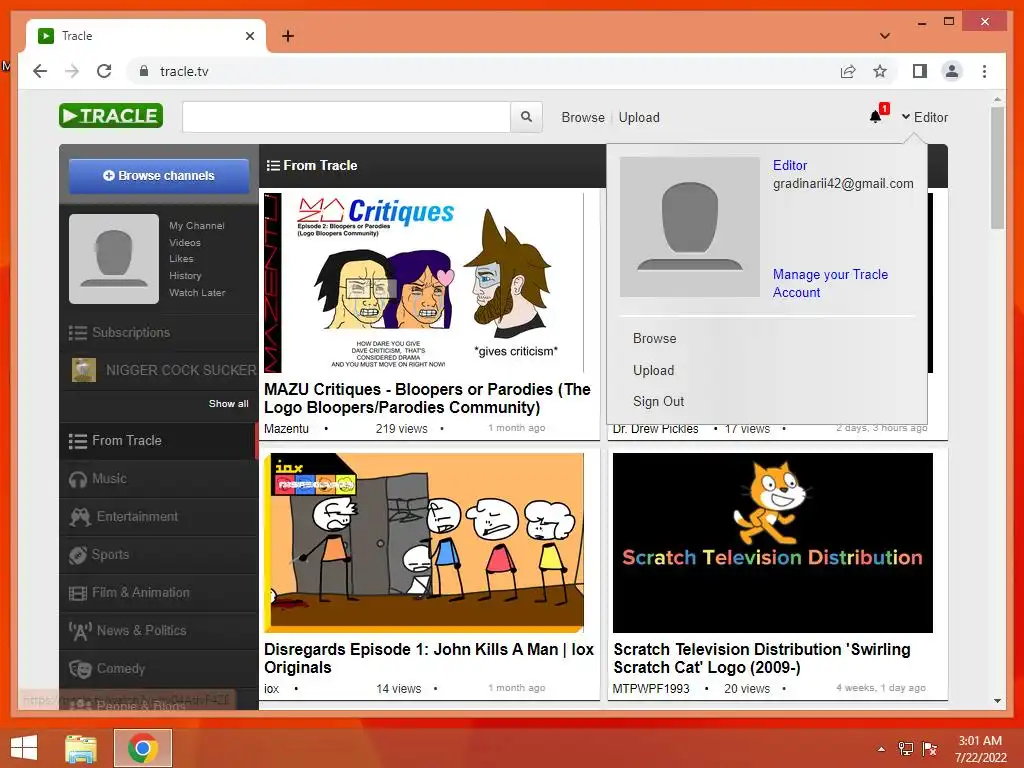Screen dimensions: 1024x768
Task: Open the History link in sidebar
Action: (185, 276)
